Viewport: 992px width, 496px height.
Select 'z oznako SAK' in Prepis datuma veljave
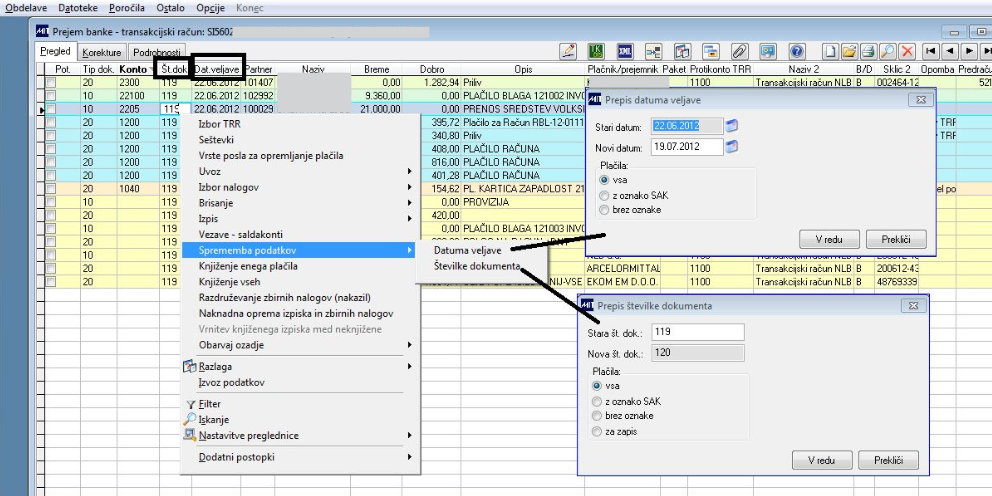pos(604,195)
